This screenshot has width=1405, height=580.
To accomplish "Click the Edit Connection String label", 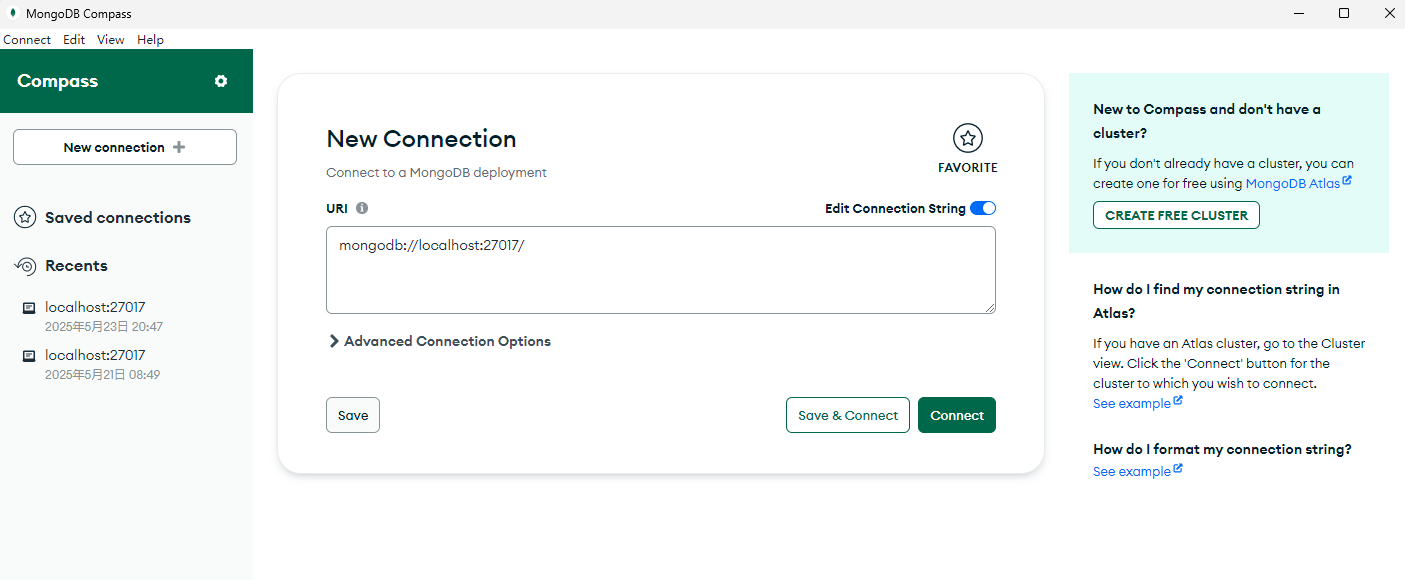I will click(895, 209).
